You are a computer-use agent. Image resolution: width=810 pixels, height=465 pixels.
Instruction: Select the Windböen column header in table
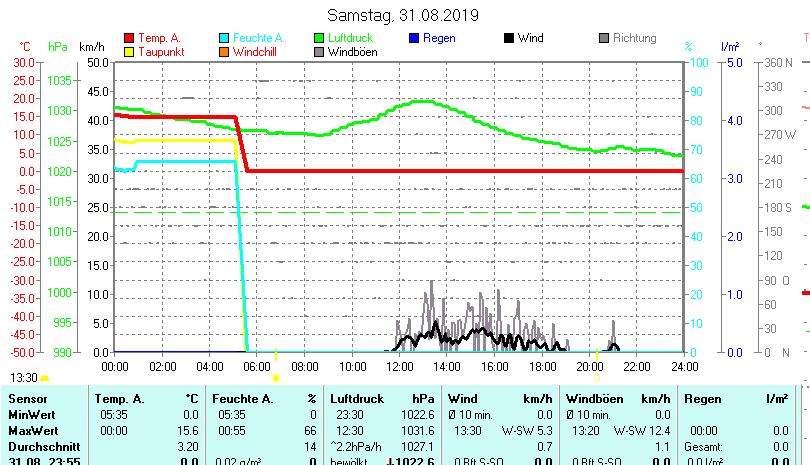point(593,399)
